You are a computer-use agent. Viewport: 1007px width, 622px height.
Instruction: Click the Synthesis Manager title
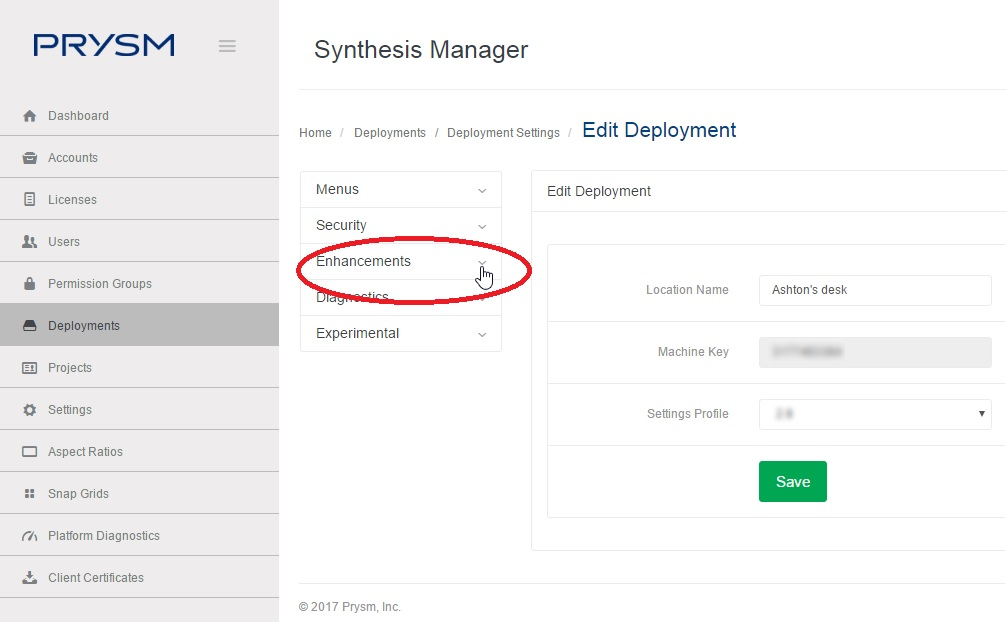421,50
